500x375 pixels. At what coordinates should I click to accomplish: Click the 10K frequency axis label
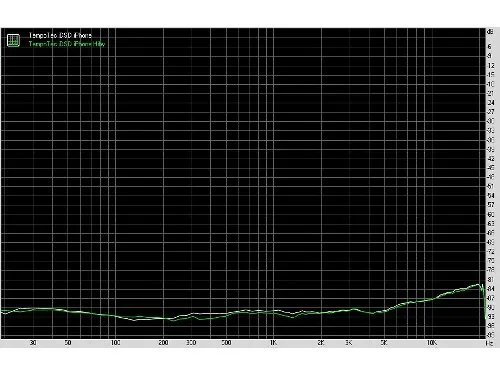[432, 343]
